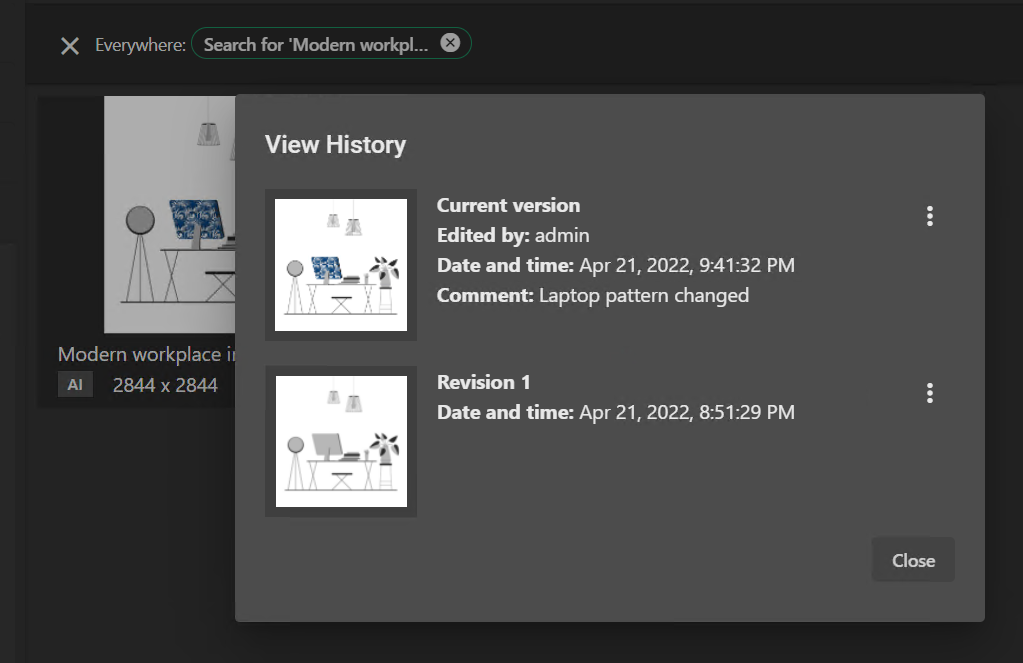Screen dimensions: 1023x663
Task: Click the 8:51:29 PM date line
Action: click(616, 412)
